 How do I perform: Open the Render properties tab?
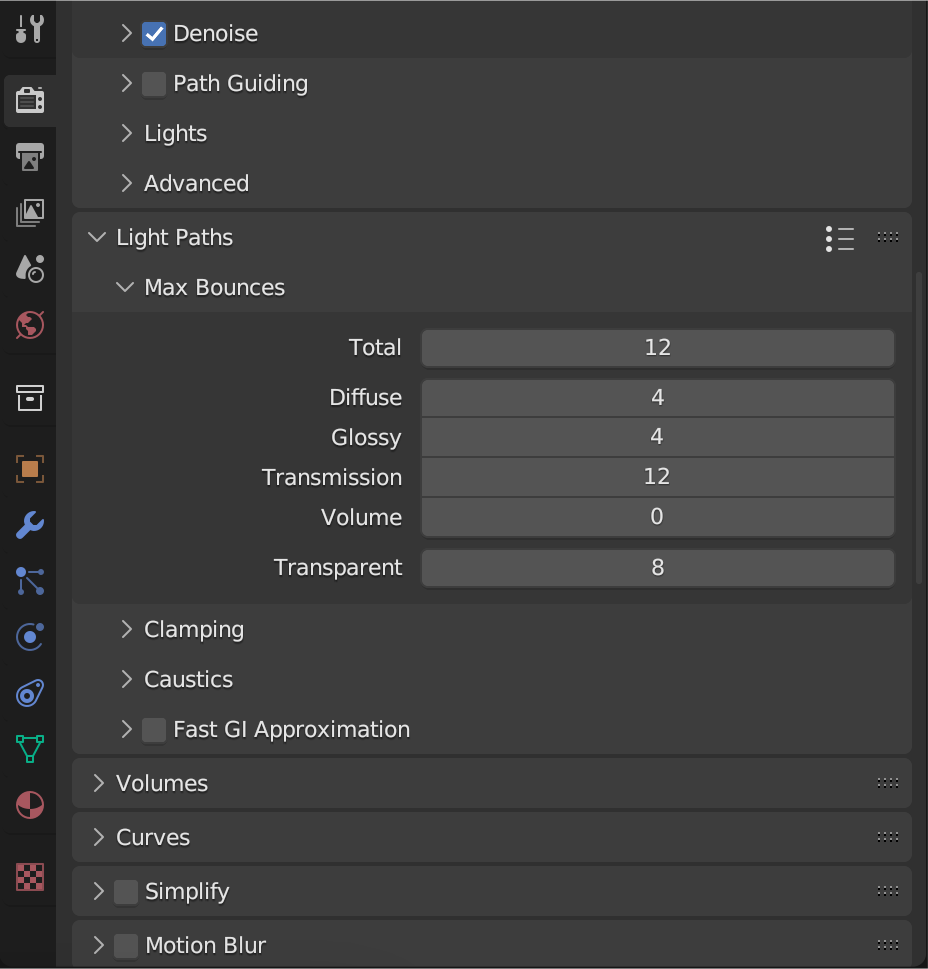tap(29, 100)
